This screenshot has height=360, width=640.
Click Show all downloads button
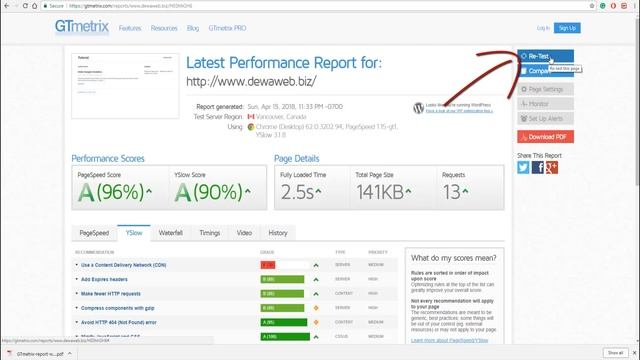[616, 353]
